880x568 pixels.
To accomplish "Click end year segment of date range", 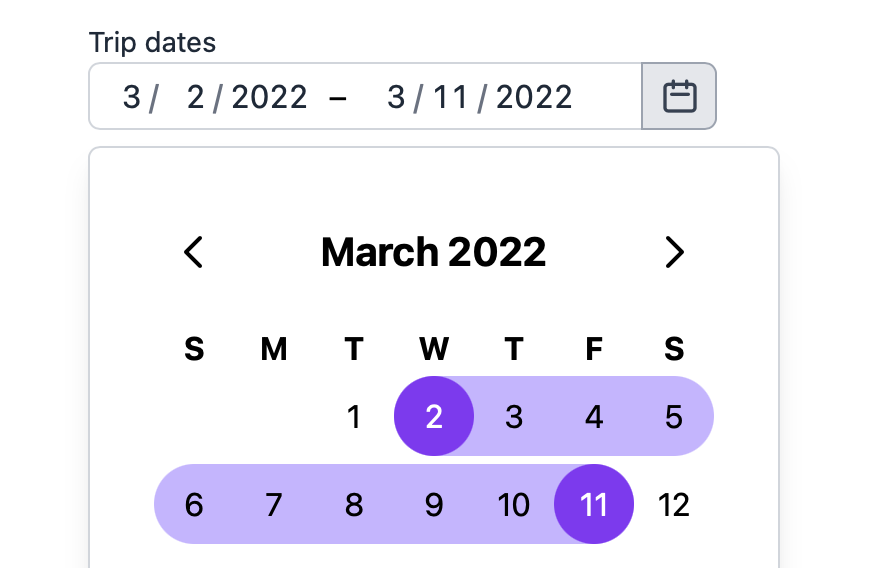I will [534, 97].
